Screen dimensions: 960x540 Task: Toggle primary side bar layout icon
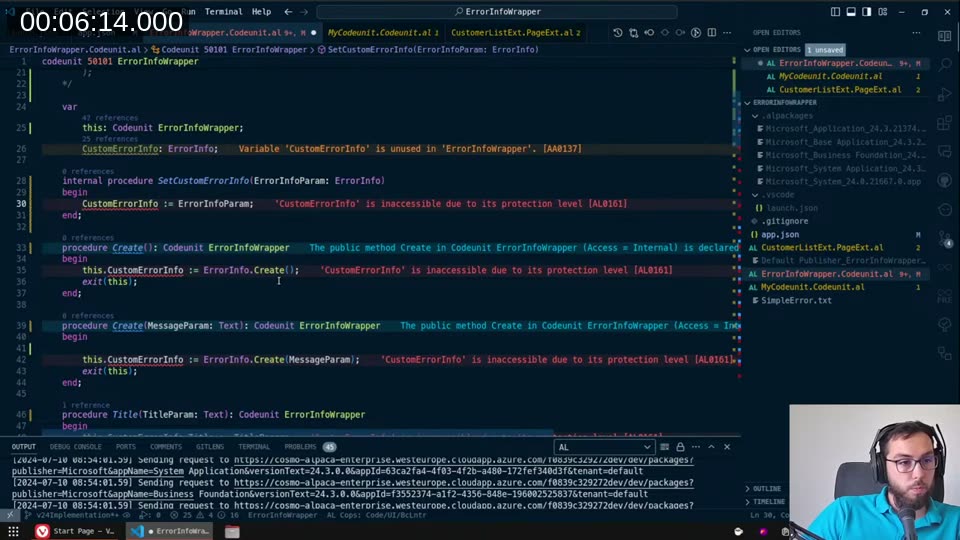pyautogui.click(x=835, y=12)
